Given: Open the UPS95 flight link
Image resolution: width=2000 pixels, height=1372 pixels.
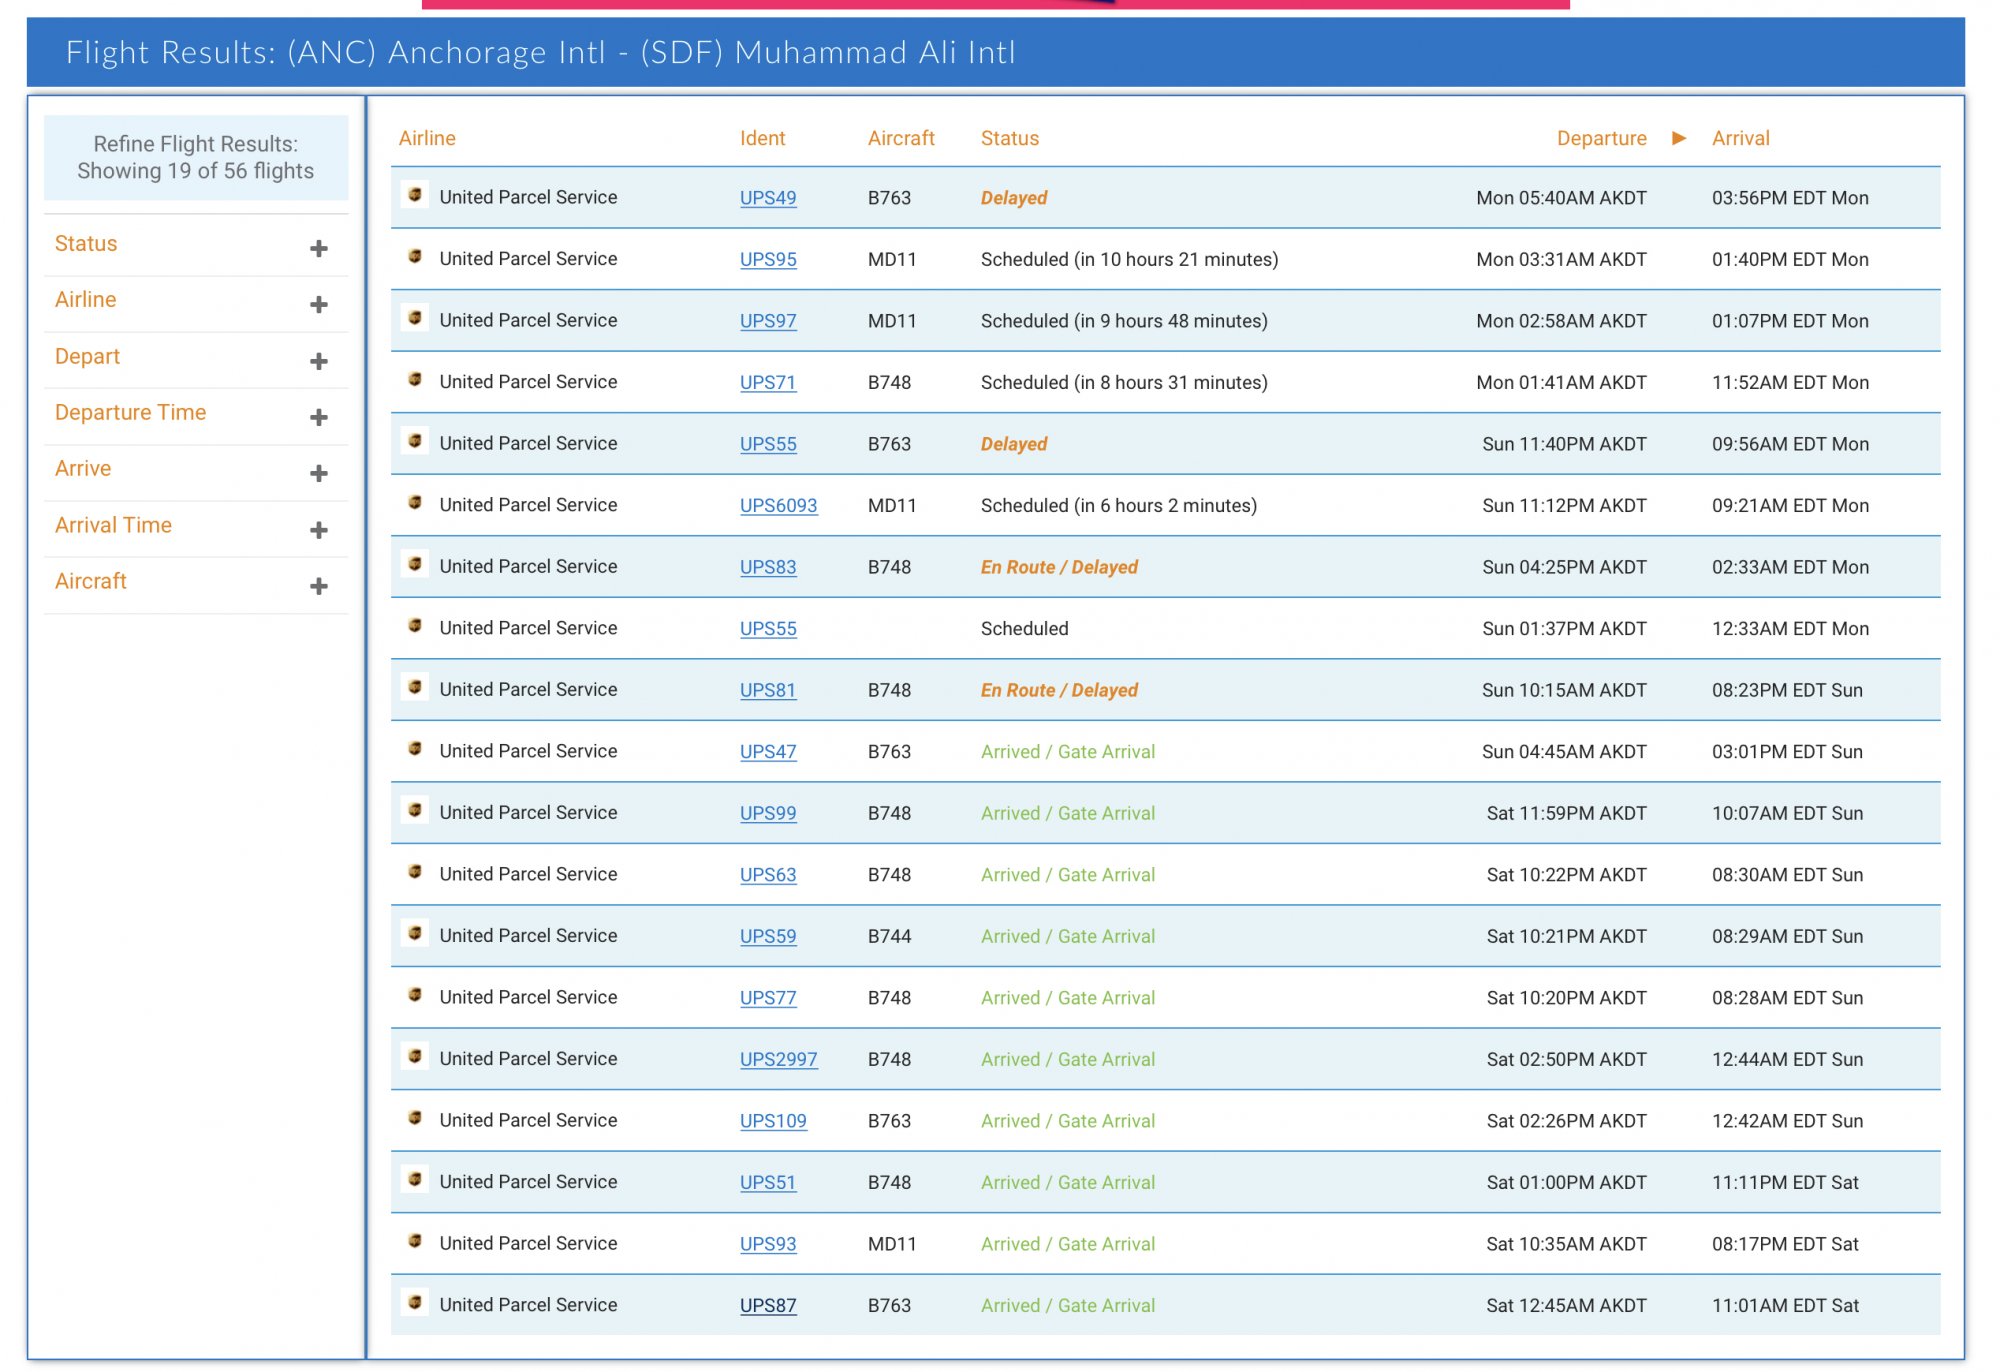Looking at the screenshot, I should click(x=768, y=259).
